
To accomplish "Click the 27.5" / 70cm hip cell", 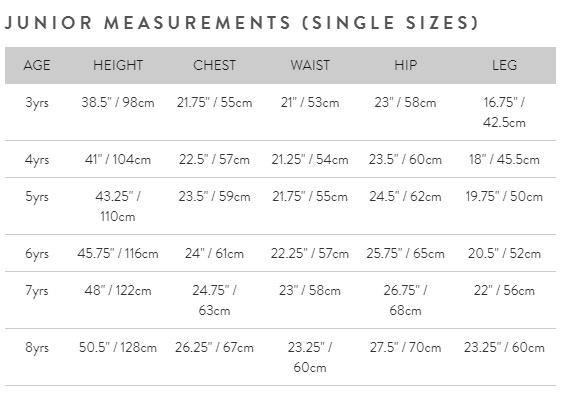I will 405,348.
